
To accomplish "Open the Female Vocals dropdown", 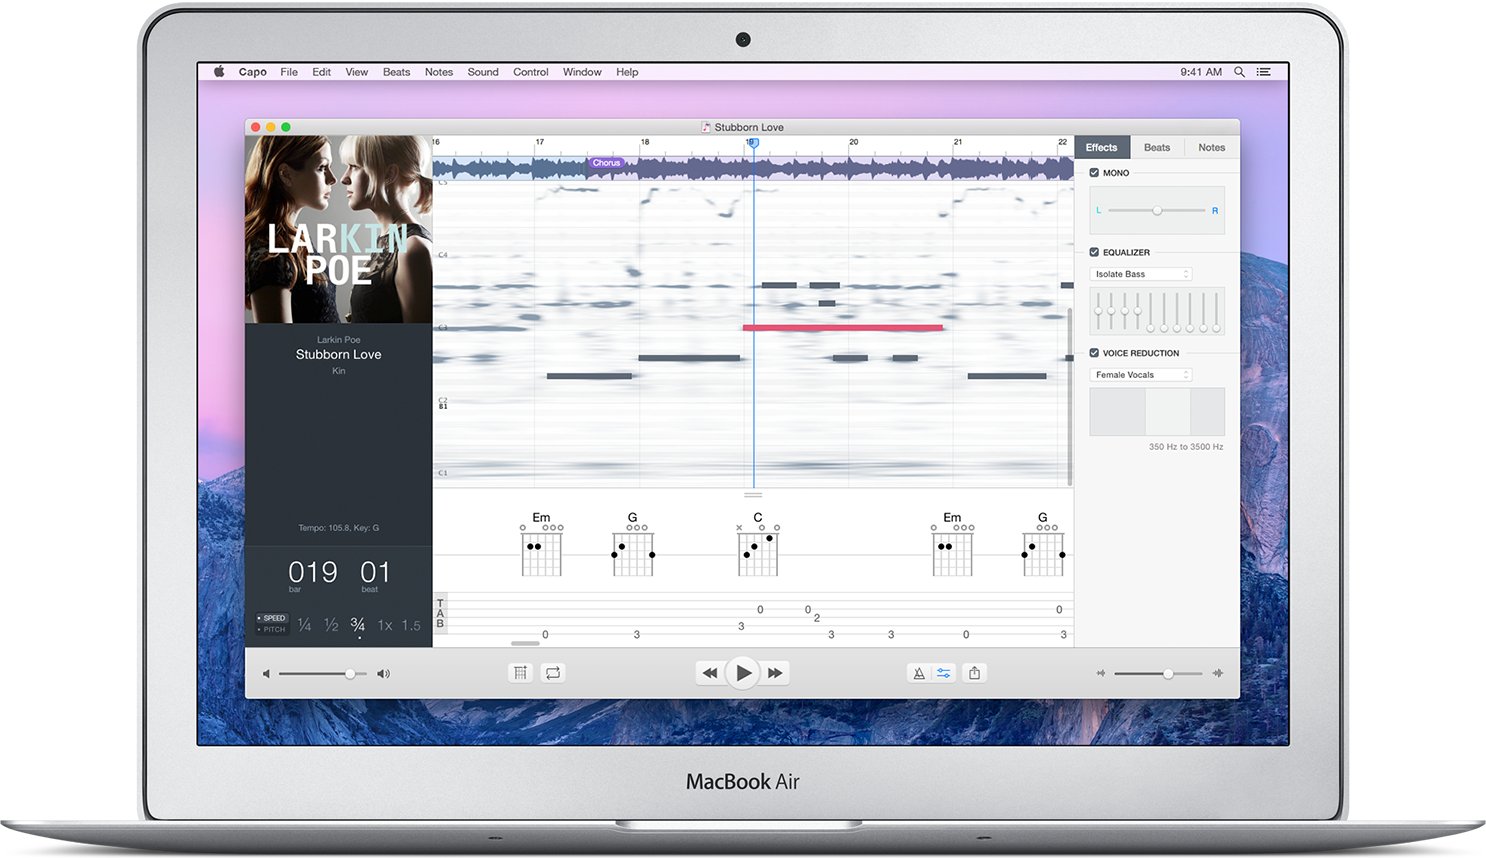I will point(1141,375).
